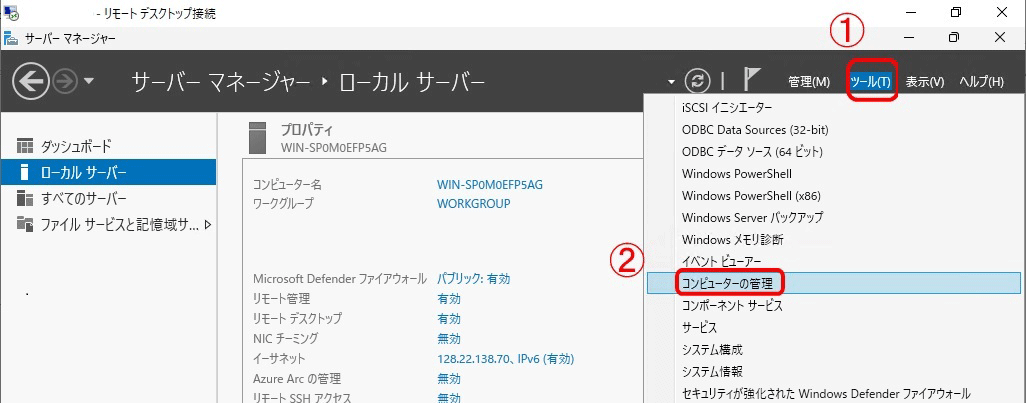Open the 管理(M) menu
This screenshot has height=403, width=1026.
coord(809,82)
